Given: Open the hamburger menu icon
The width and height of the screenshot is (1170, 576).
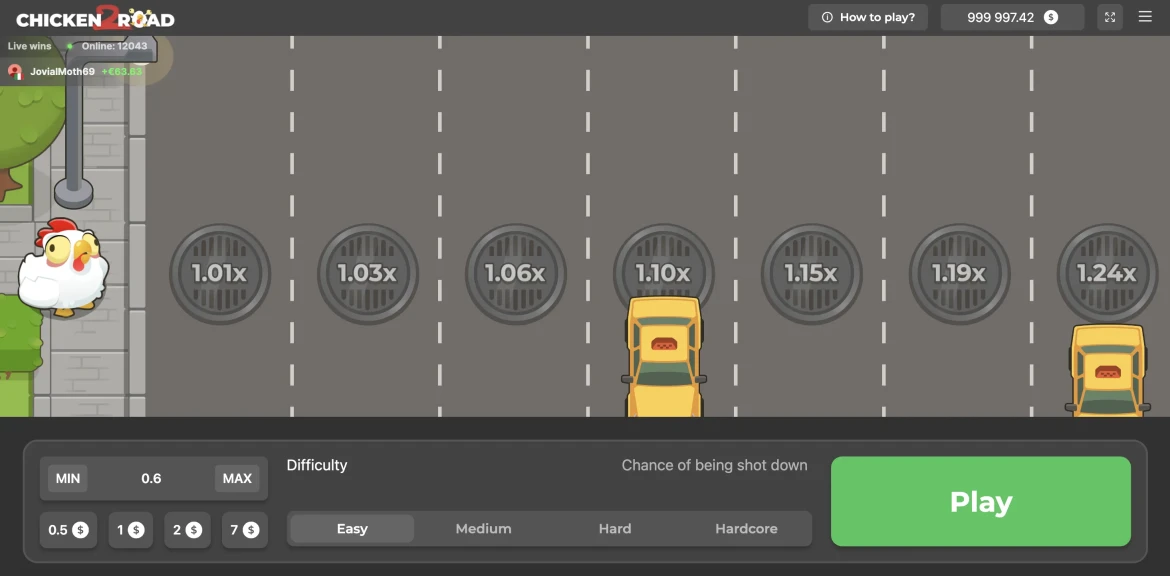Looking at the screenshot, I should coord(1145,17).
